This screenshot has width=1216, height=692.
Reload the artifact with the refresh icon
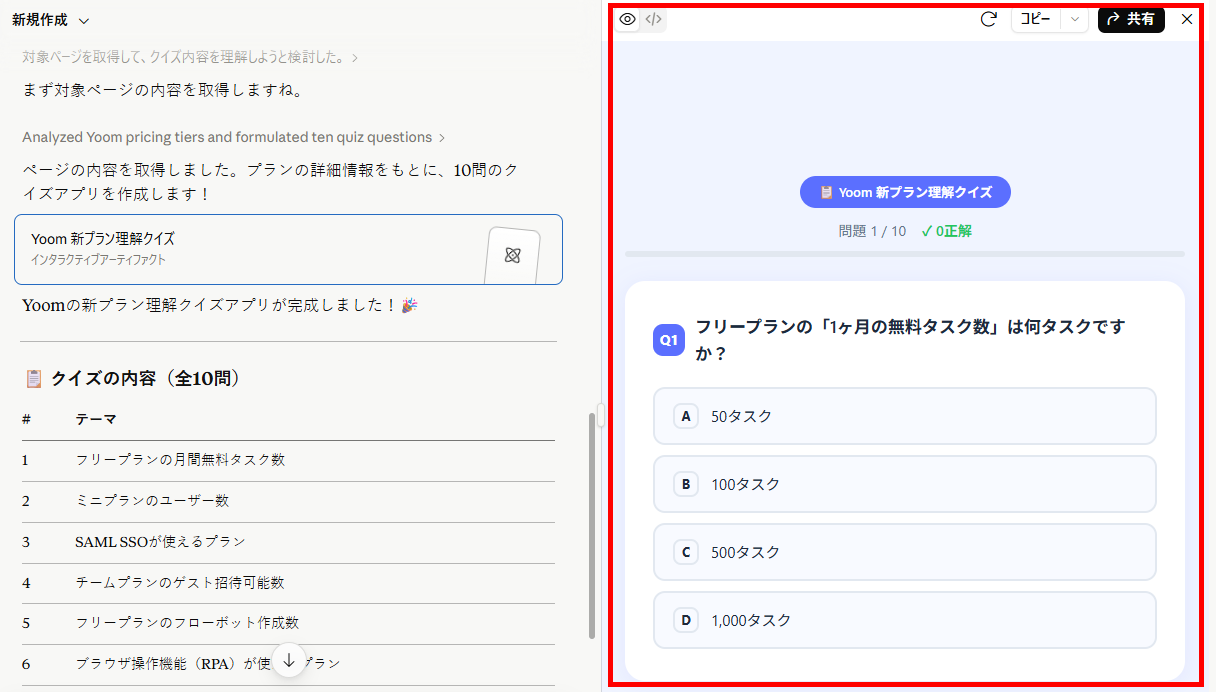[988, 19]
